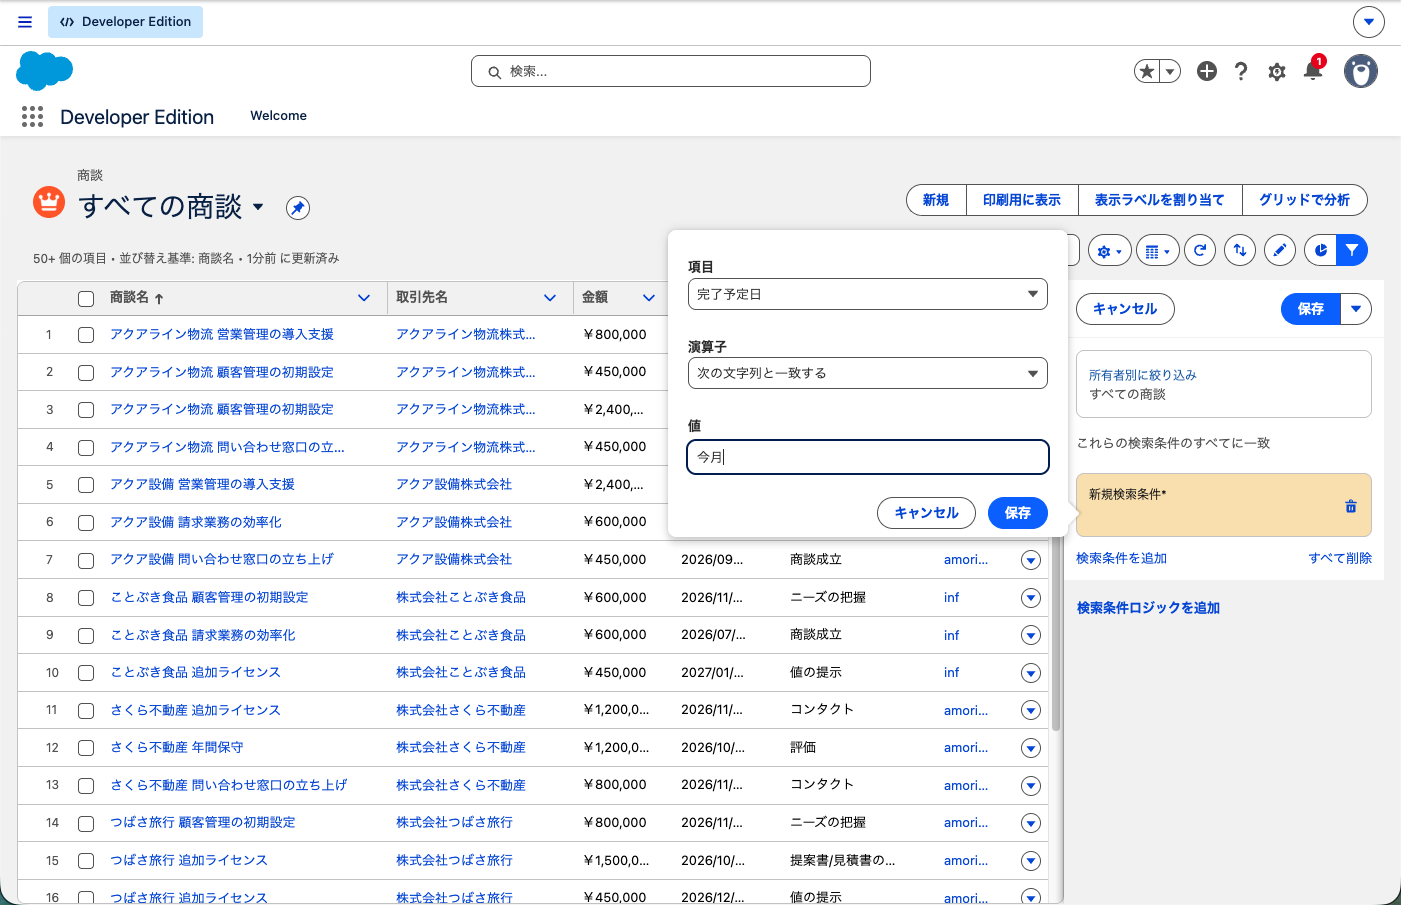Refresh the list view
This screenshot has width=1401, height=905.
click(1200, 250)
